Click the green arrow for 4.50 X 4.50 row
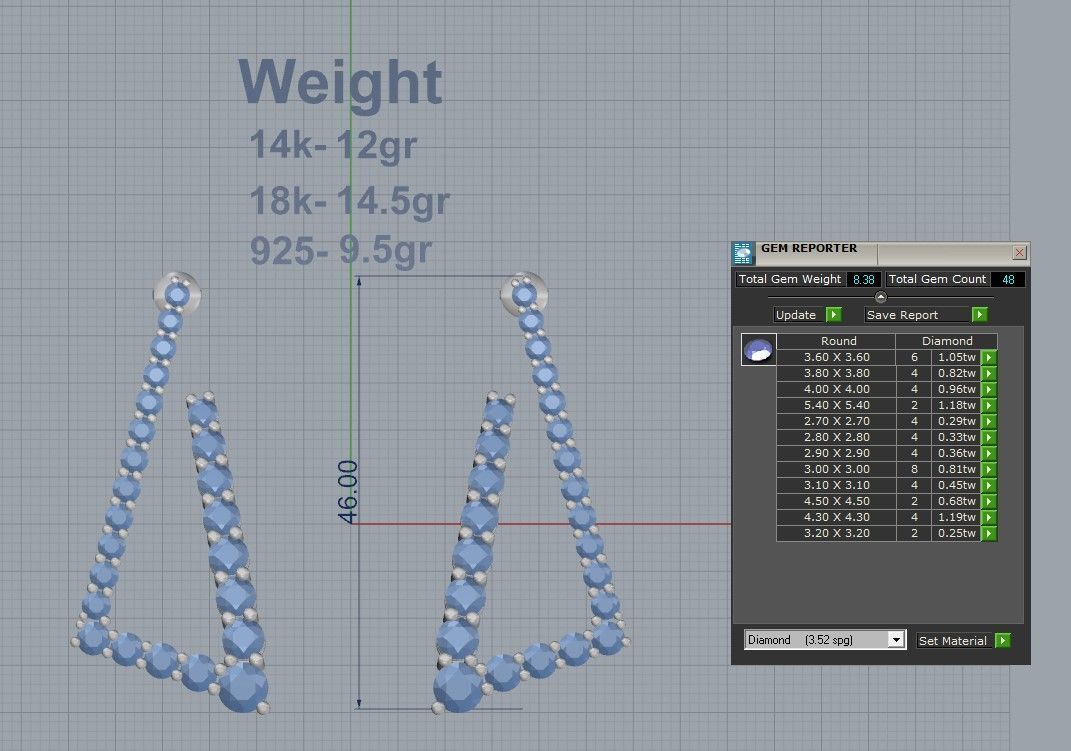Viewport: 1071px width, 751px height. (988, 501)
